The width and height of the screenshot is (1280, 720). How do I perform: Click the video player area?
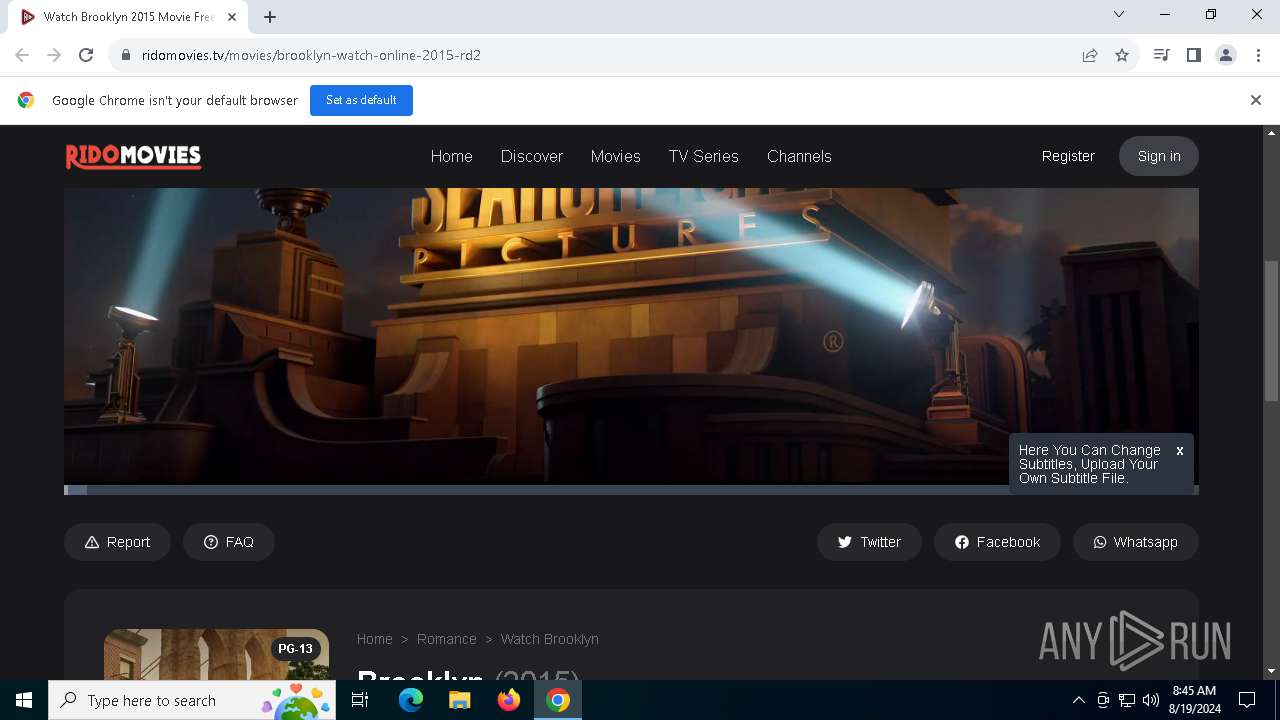click(631, 336)
